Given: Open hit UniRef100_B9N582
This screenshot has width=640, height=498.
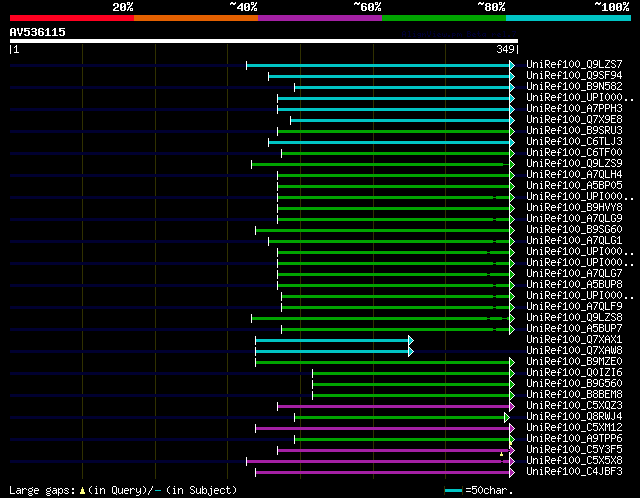Looking at the screenshot, I should [x=574, y=87].
